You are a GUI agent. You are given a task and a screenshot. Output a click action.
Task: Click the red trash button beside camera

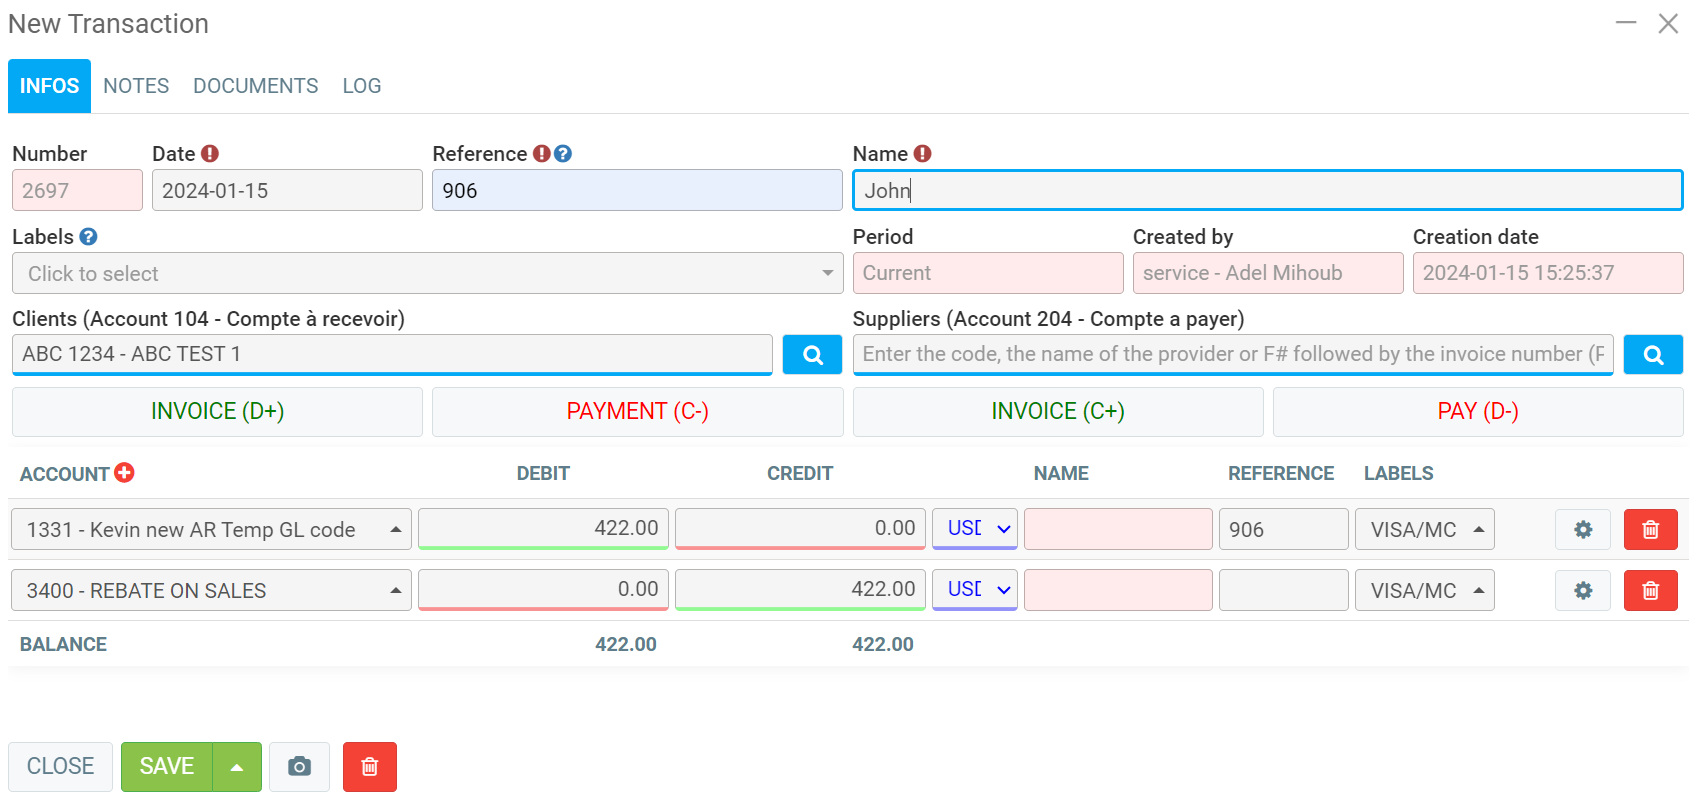(369, 767)
